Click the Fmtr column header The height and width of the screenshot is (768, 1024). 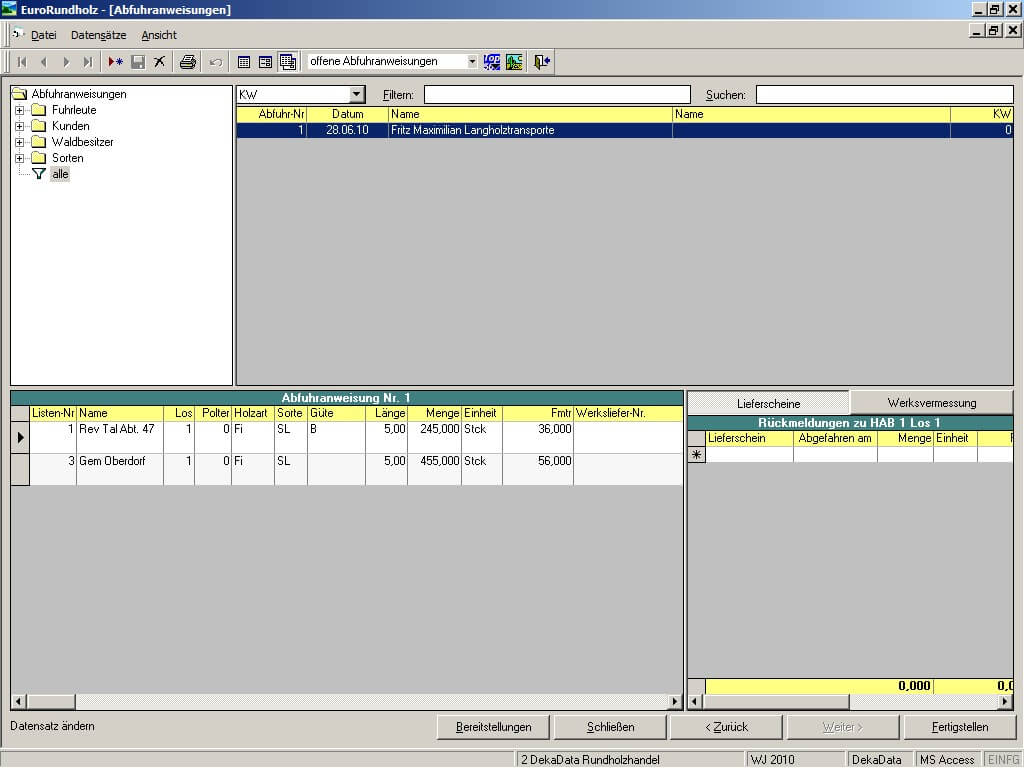point(537,413)
